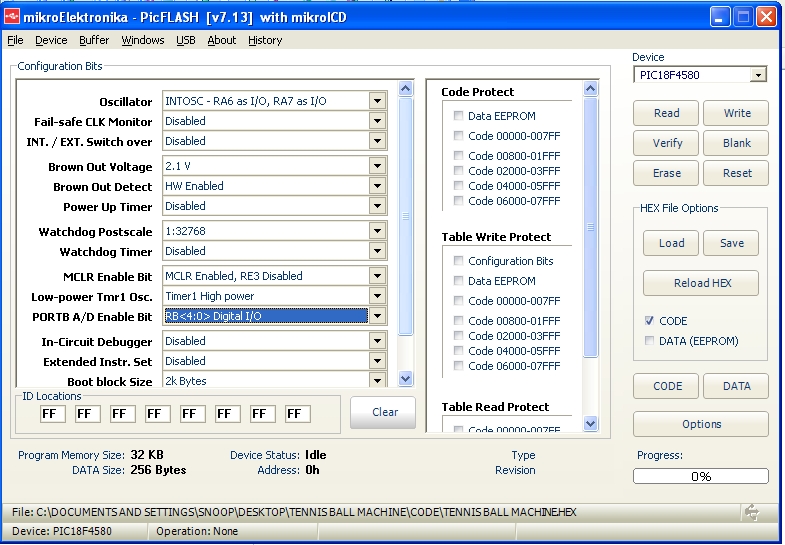The height and width of the screenshot is (545, 785).
Task: Open Brown Out Detect dropdown
Action: [377, 186]
